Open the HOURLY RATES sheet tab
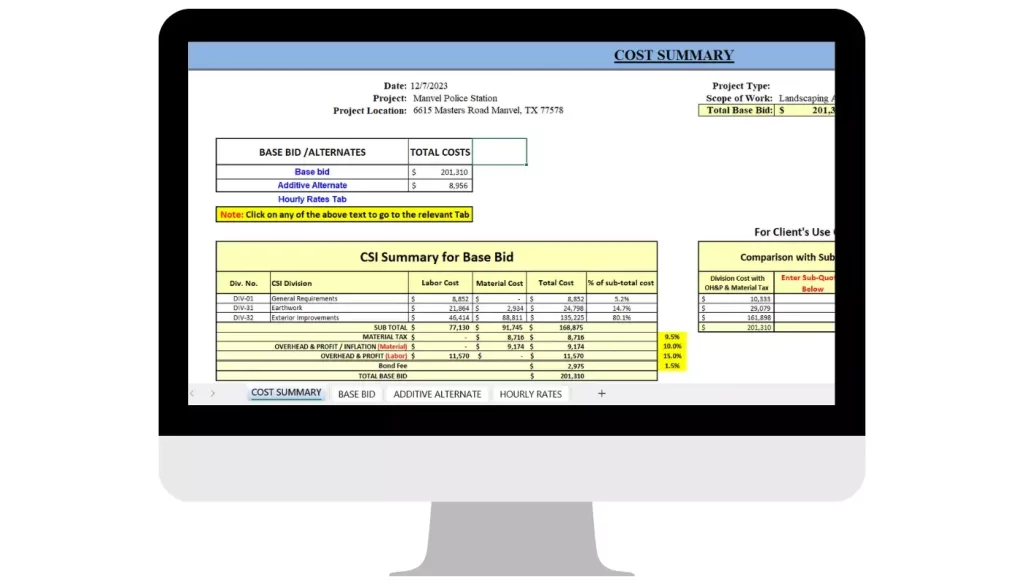The image size is (1024, 585). (x=530, y=394)
